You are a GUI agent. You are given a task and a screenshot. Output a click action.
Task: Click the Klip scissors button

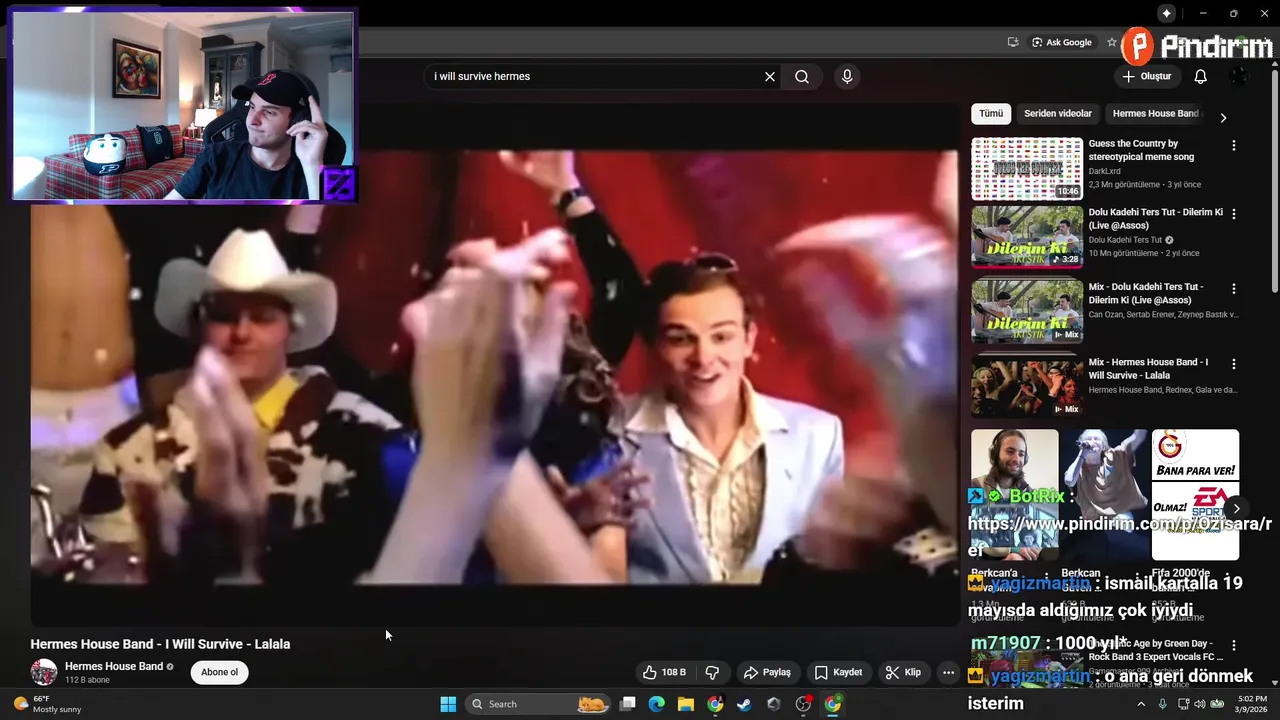pyautogui.click(x=903, y=672)
